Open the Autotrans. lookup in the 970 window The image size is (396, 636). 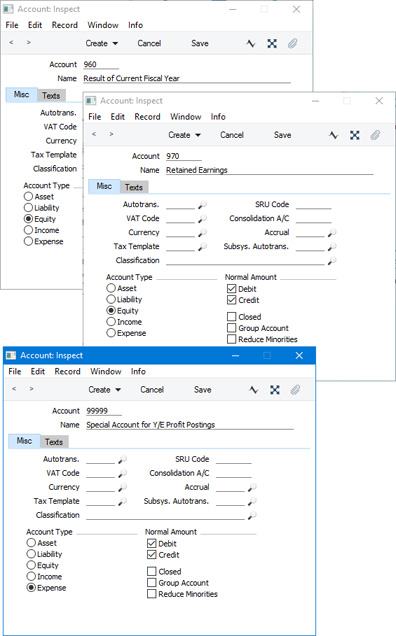[x=202, y=205]
